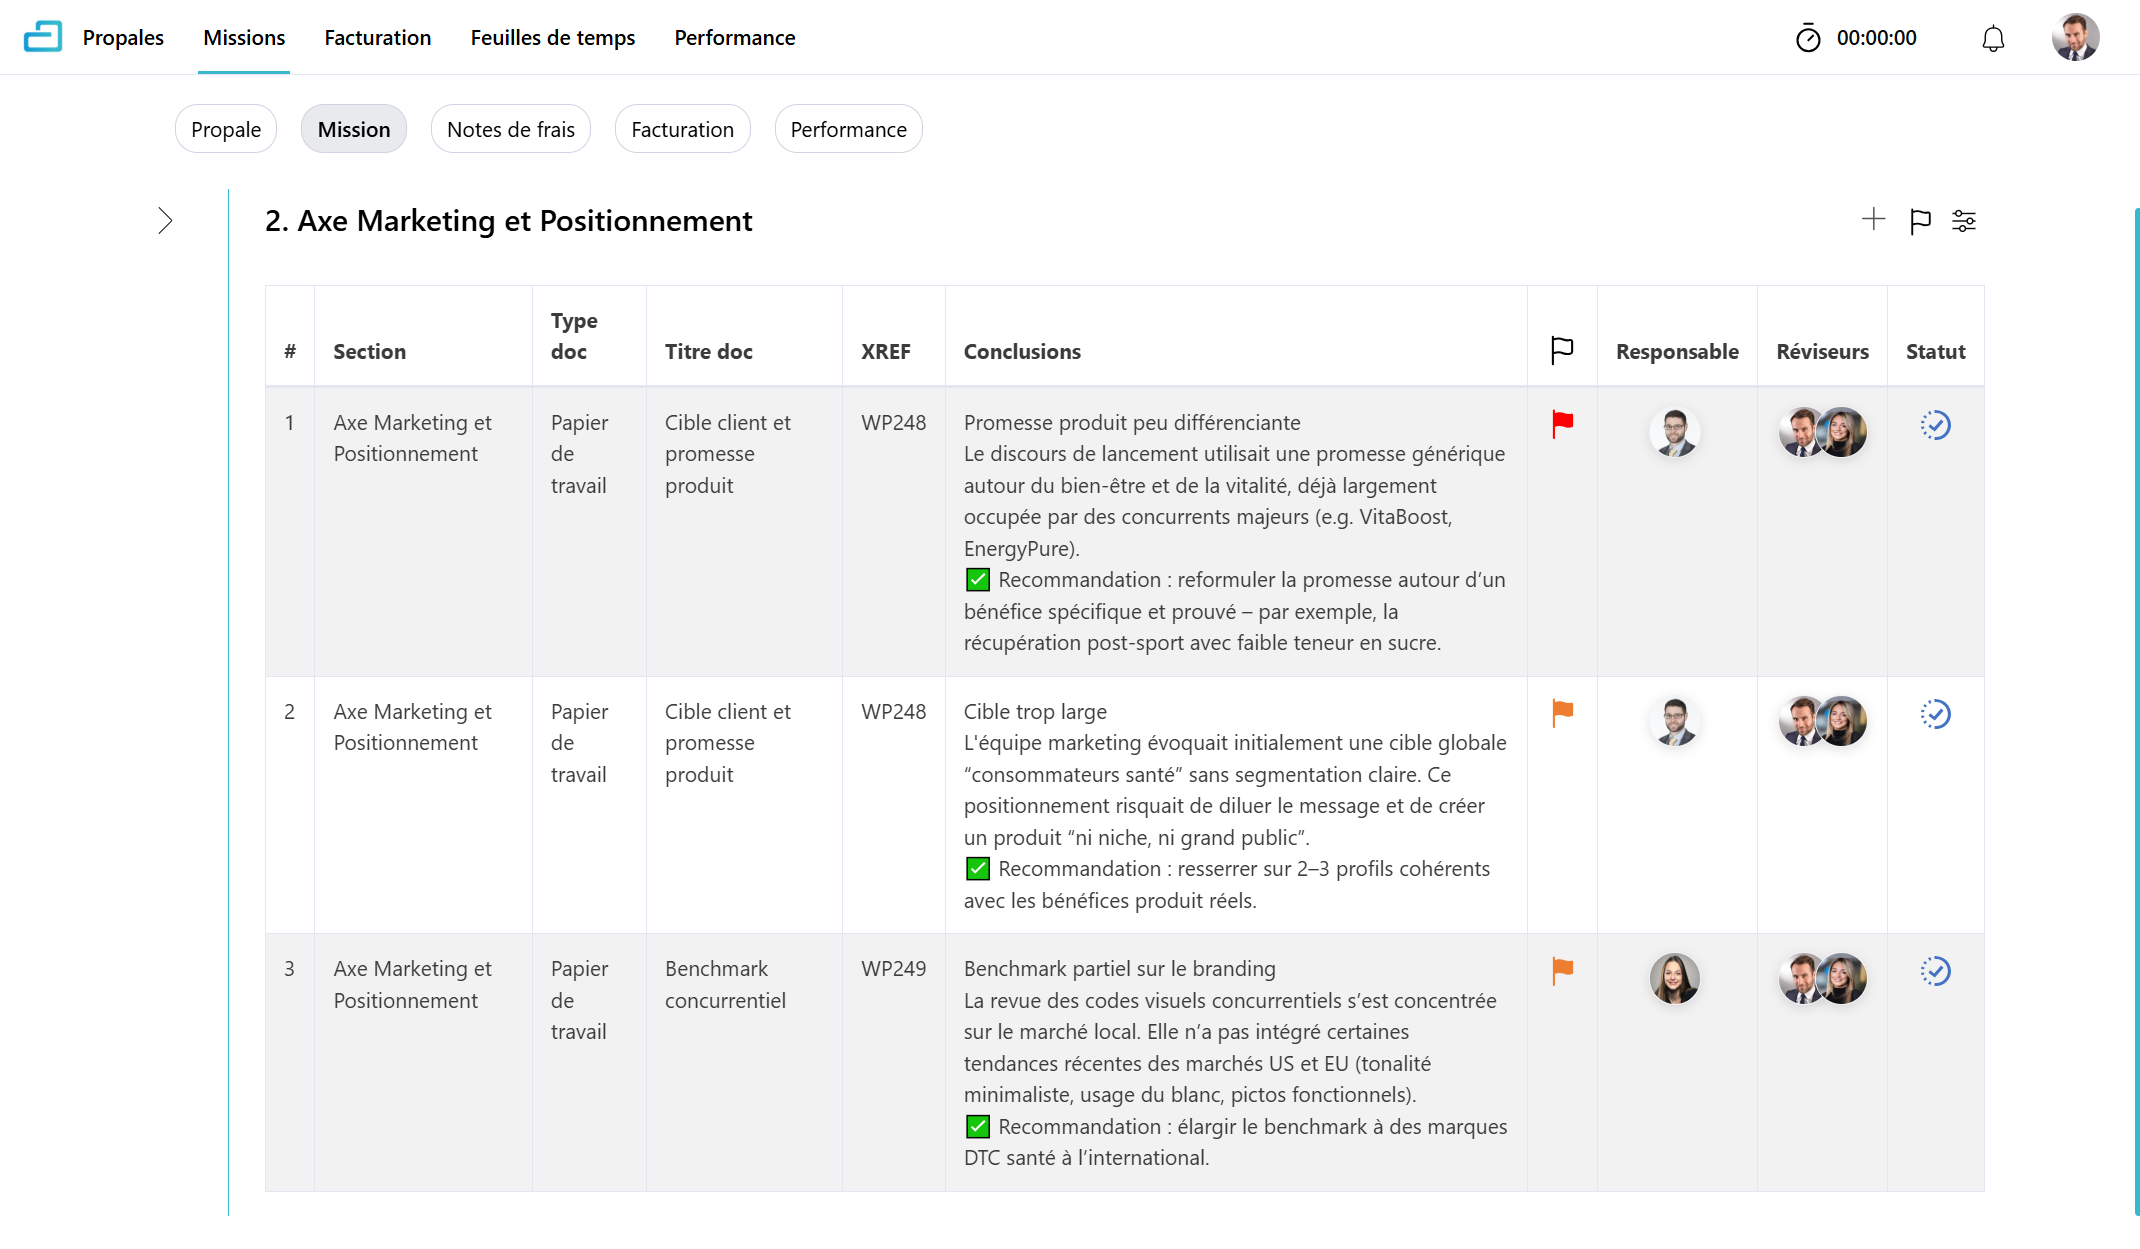
Task: Start the stopwatch timer icon
Action: coord(1808,38)
